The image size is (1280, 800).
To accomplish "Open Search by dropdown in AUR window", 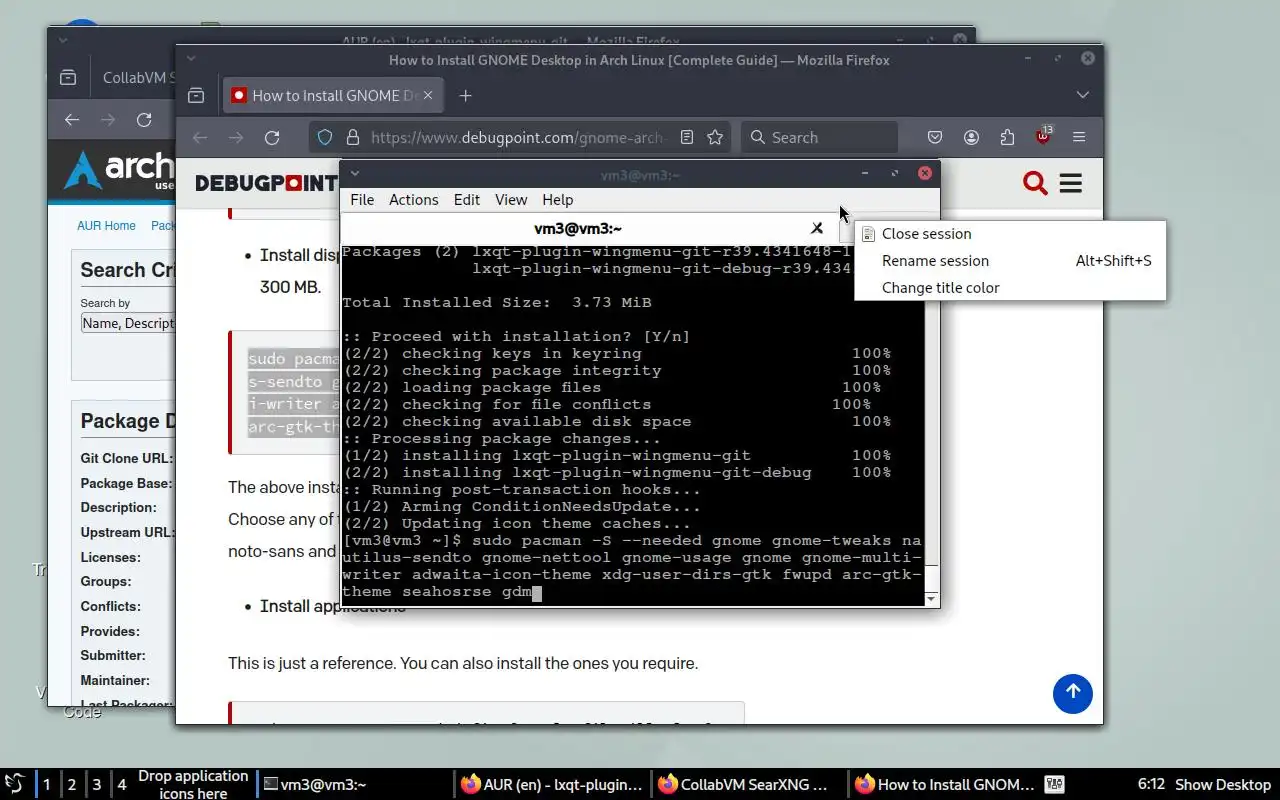I will coord(128,323).
